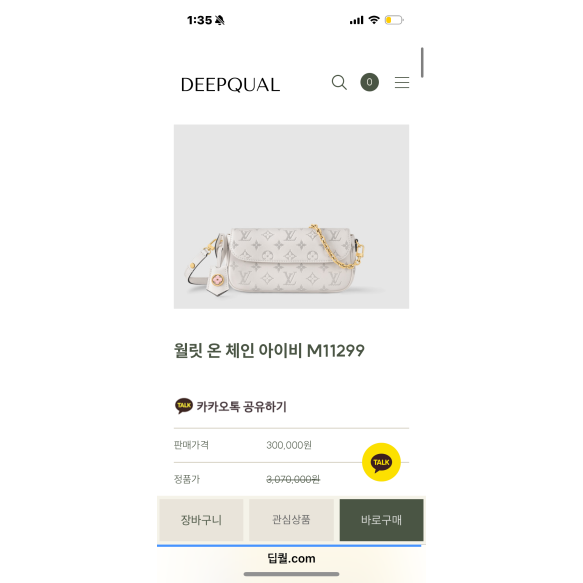
Task: Tap the yellow floating KakaoTalk chat button
Action: tap(381, 462)
